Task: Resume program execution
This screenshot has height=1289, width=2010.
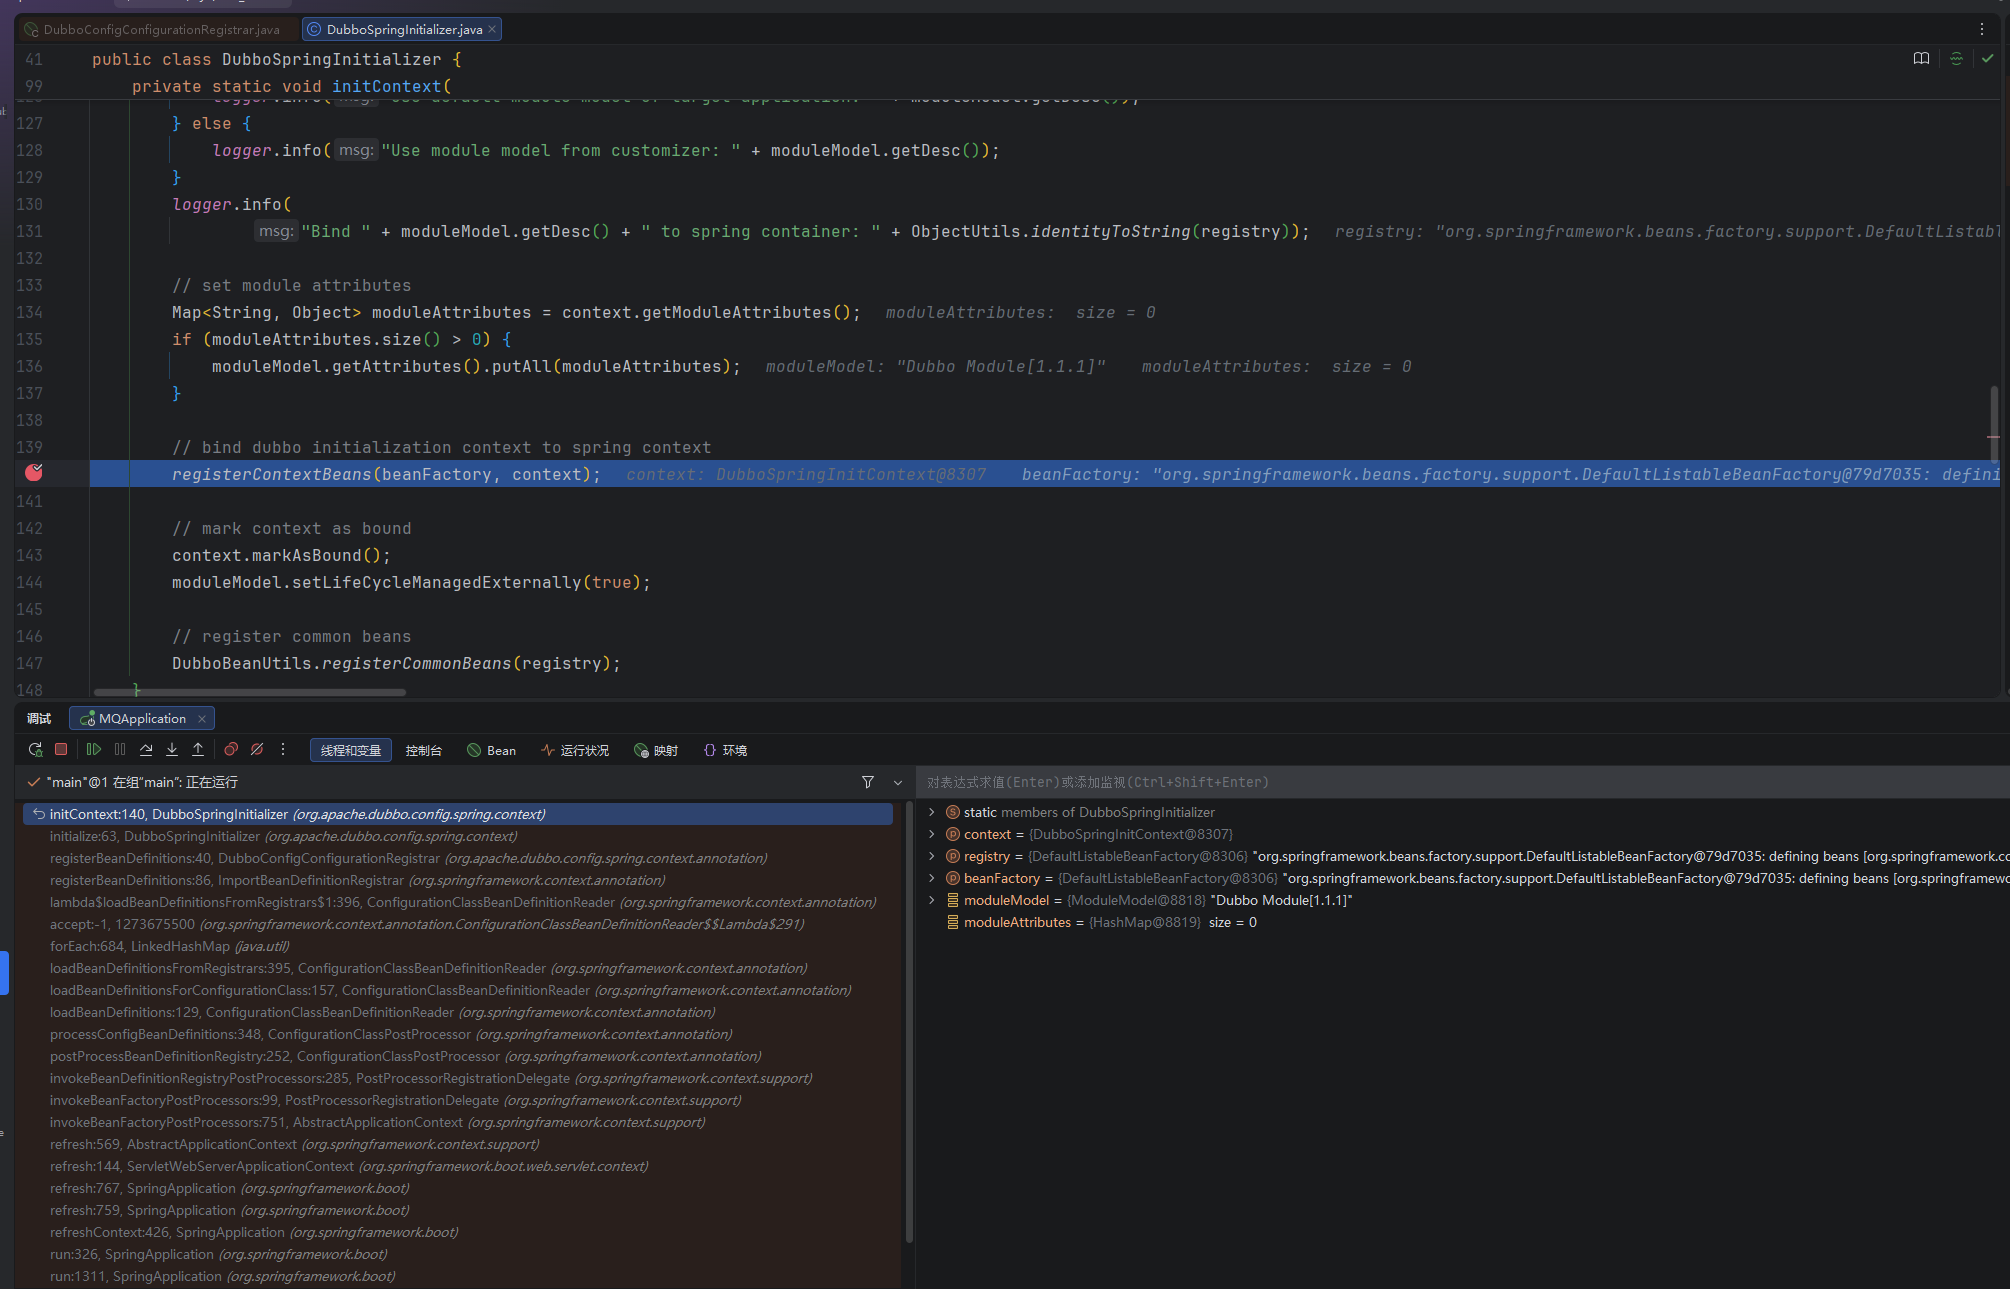Action: (94, 750)
